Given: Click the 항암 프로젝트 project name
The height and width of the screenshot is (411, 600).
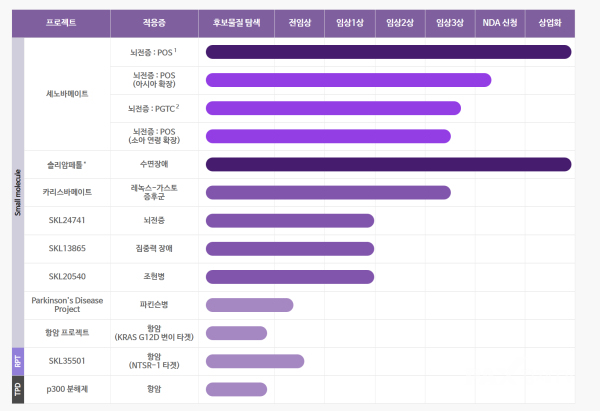Looking at the screenshot, I should click(x=67, y=333).
